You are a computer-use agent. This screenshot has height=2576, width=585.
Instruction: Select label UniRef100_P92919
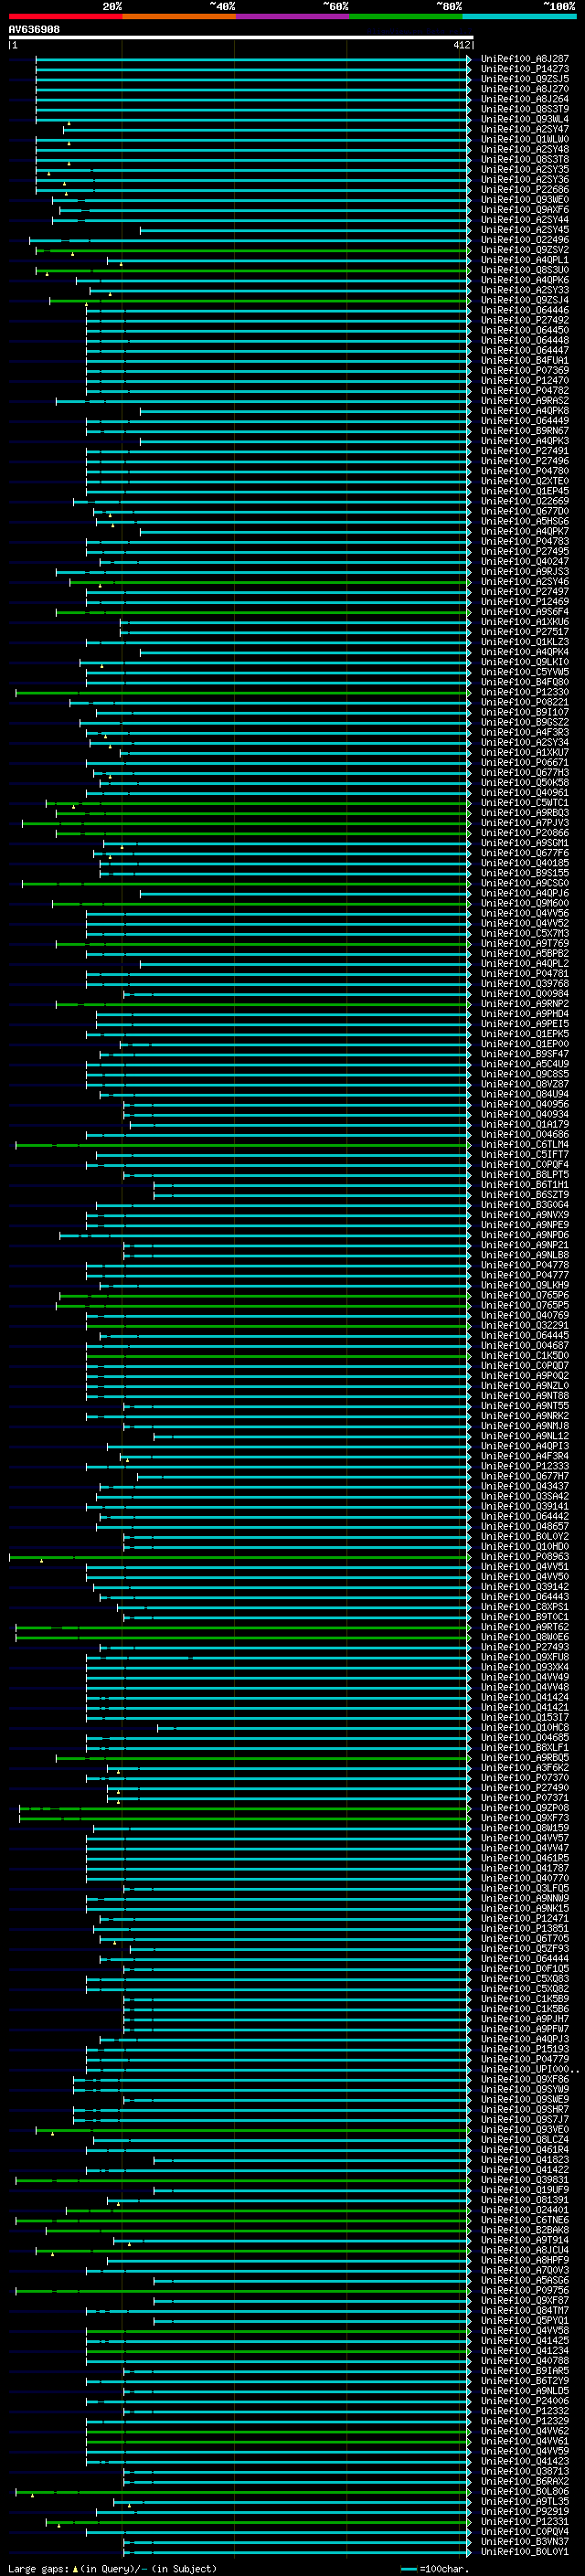[x=525, y=2512]
